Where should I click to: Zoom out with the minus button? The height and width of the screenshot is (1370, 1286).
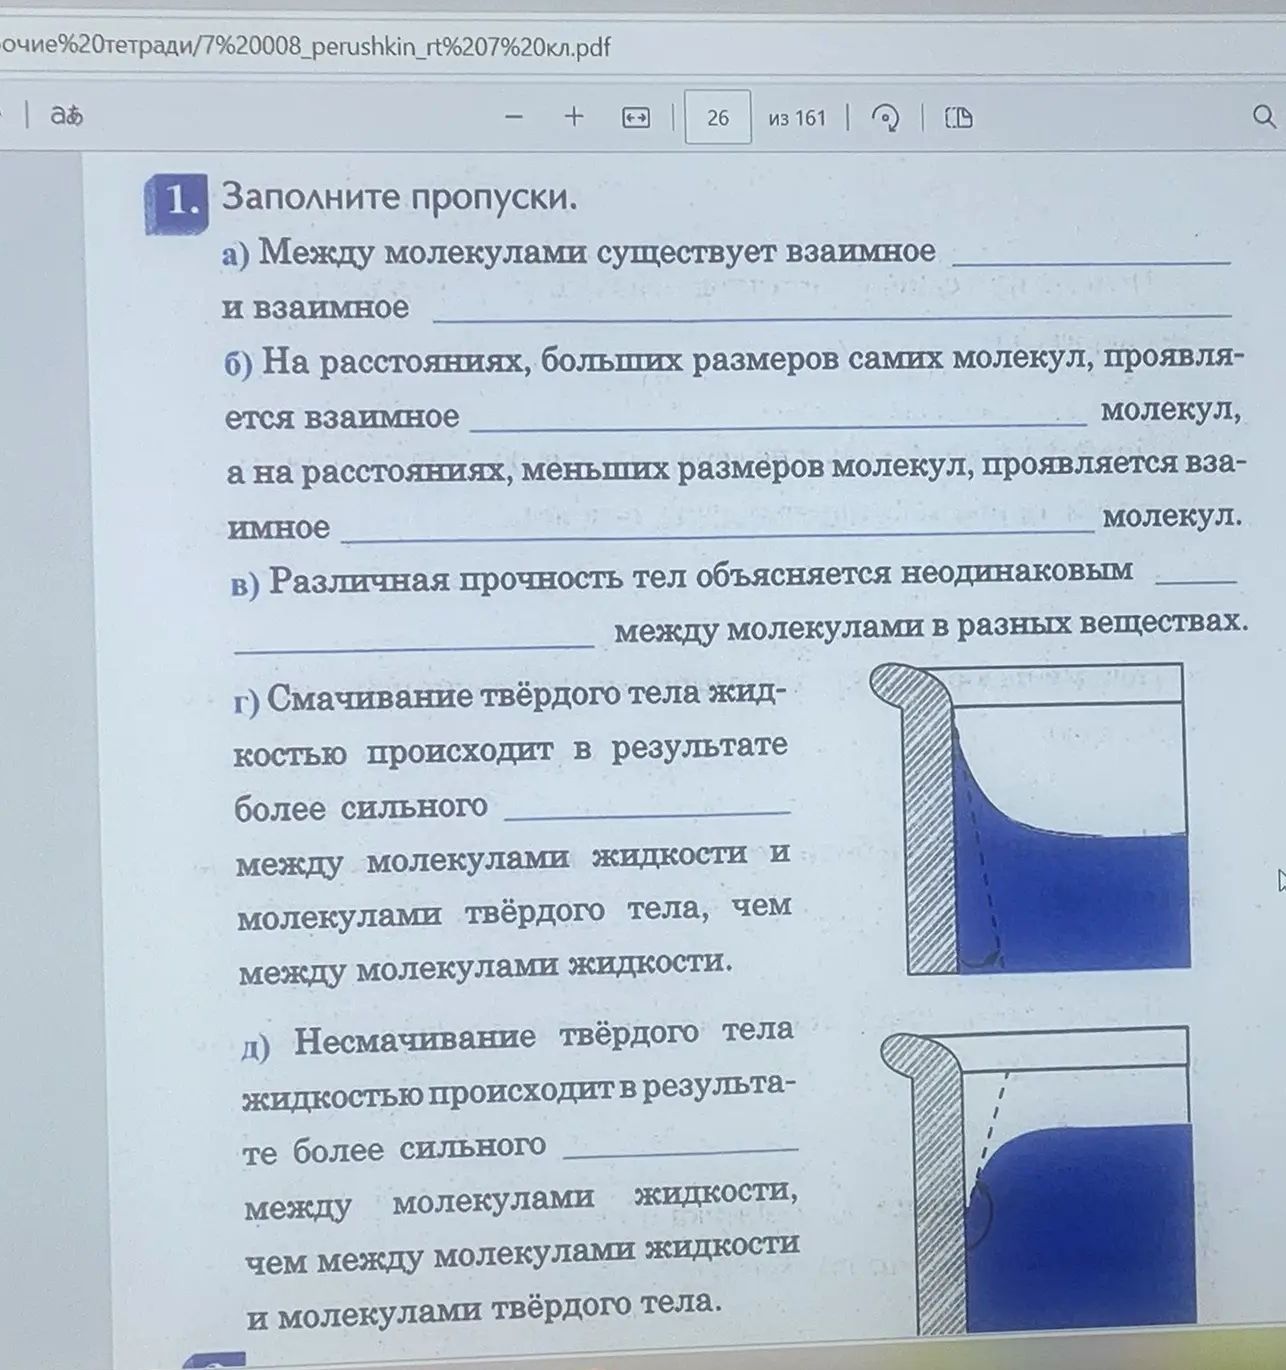(514, 117)
